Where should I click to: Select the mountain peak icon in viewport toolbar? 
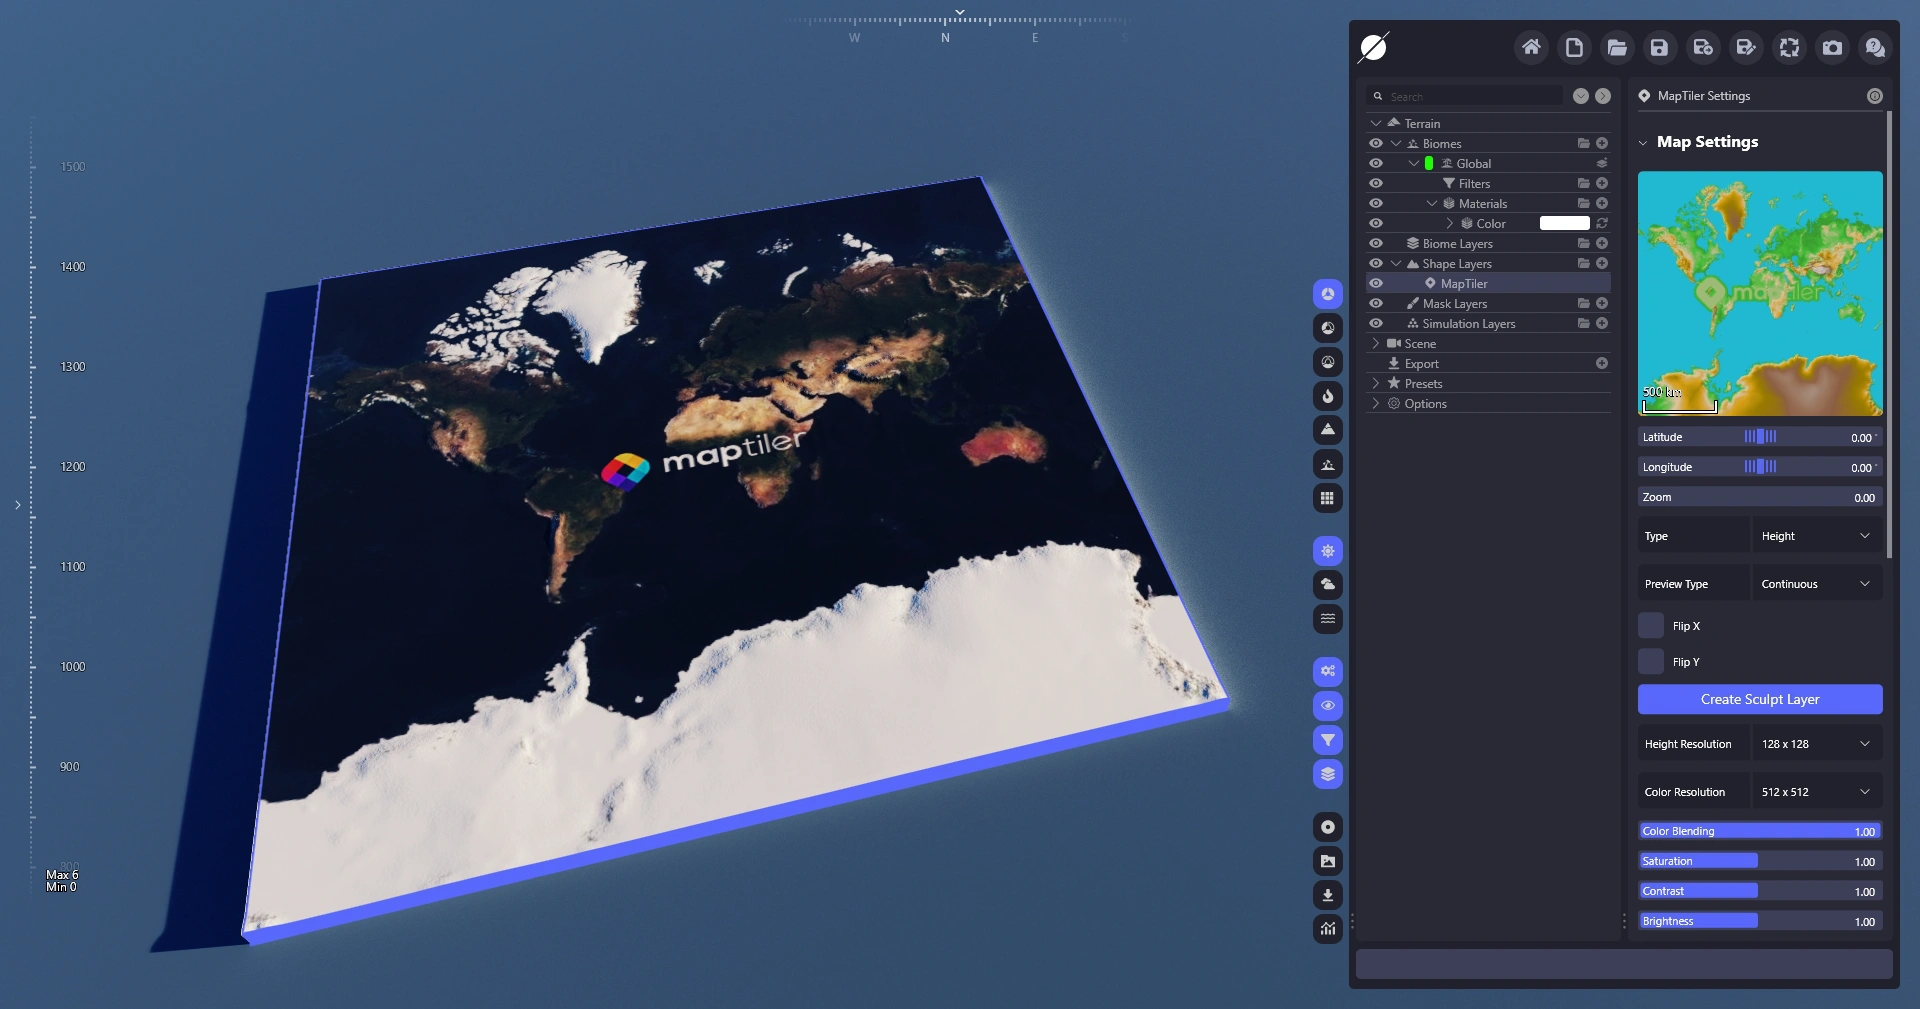tap(1328, 430)
